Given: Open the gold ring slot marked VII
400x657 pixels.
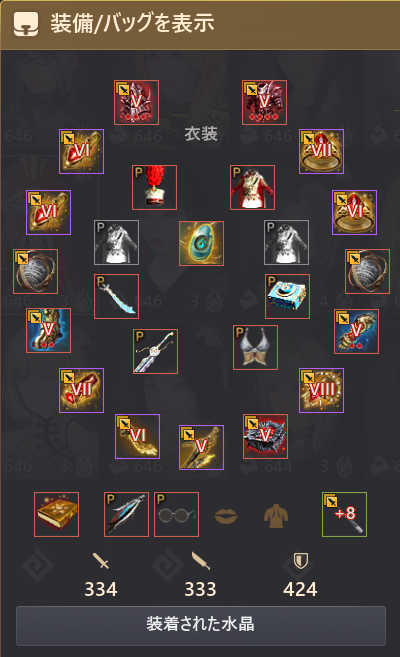Looking at the screenshot, I should [x=321, y=151].
